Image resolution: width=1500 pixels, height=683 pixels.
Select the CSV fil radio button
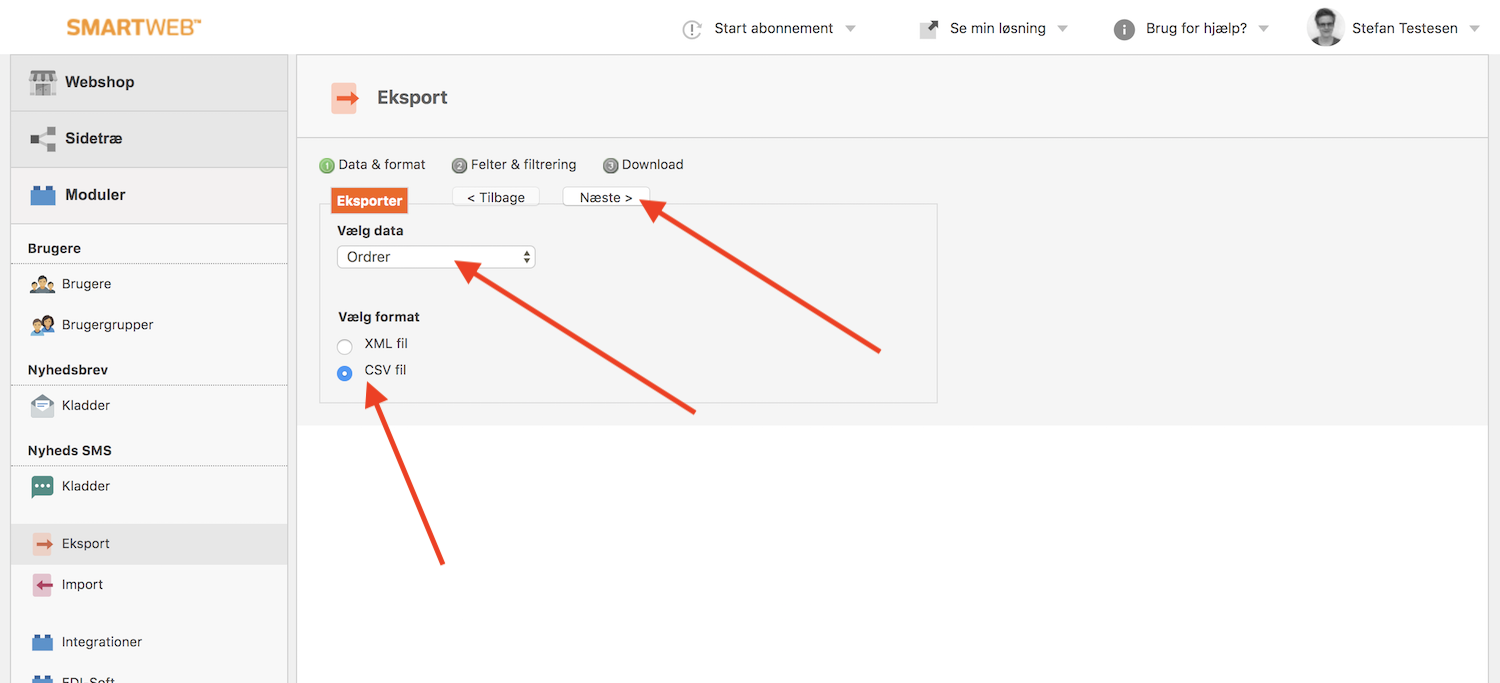345,373
